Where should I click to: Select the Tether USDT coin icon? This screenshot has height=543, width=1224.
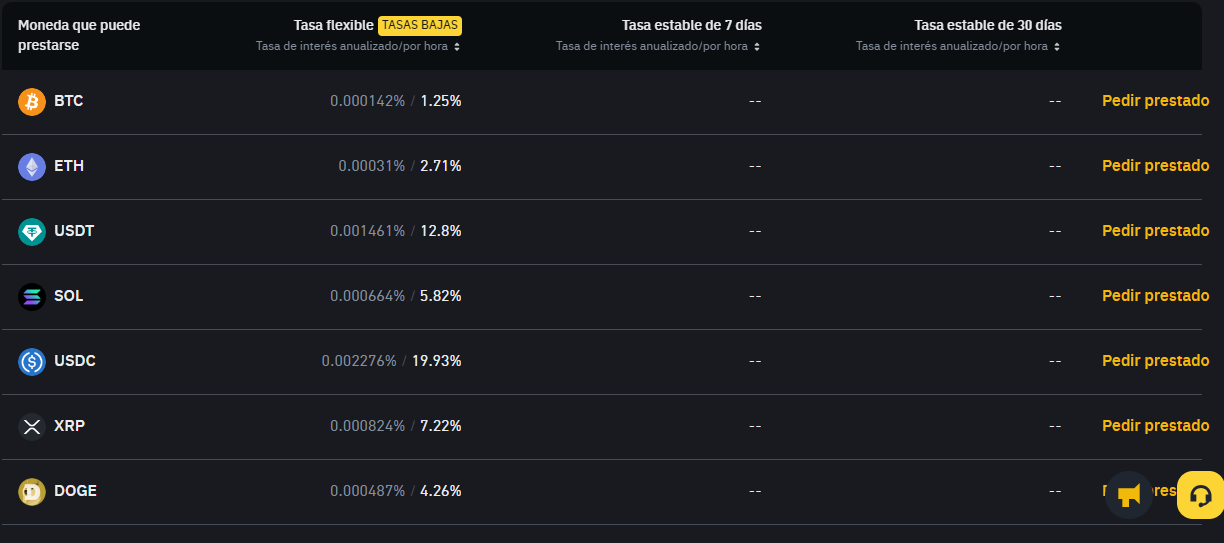pos(32,231)
